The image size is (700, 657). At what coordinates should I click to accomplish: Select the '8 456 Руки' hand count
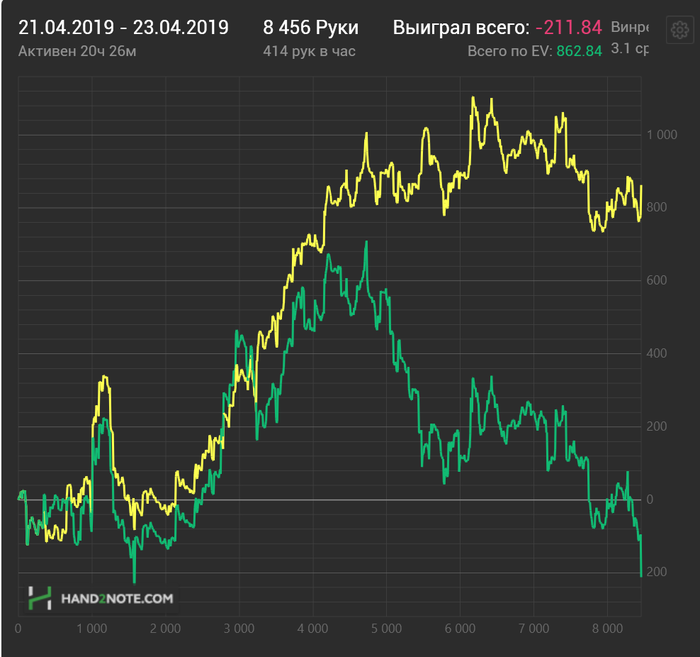(x=311, y=28)
